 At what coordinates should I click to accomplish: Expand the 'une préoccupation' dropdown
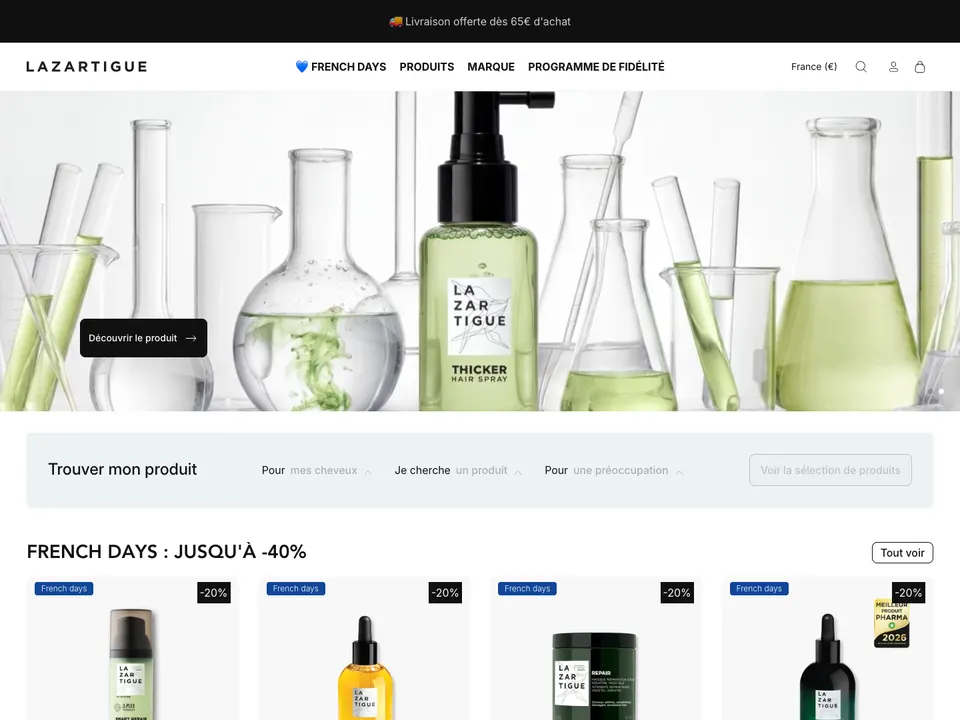pos(628,470)
